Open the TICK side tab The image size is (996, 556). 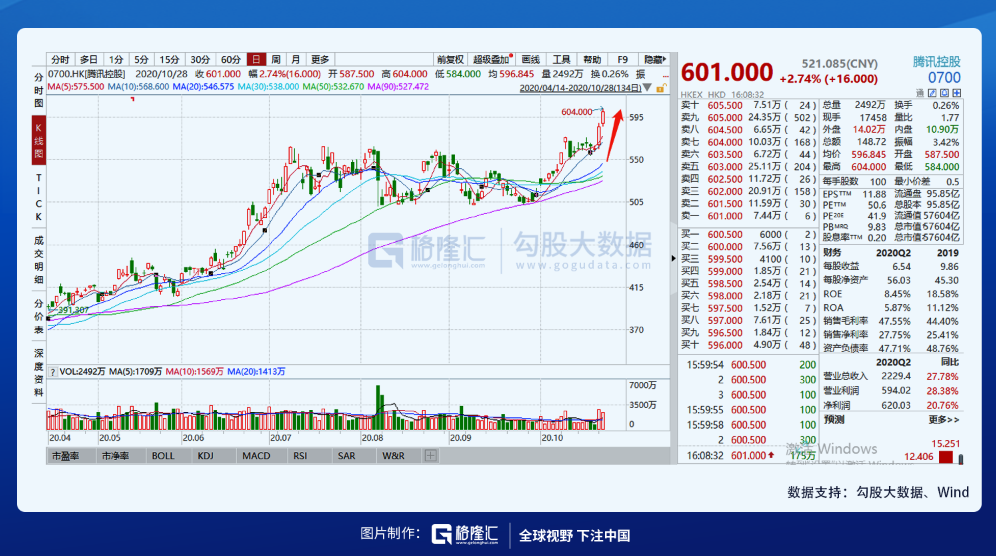click(x=39, y=197)
